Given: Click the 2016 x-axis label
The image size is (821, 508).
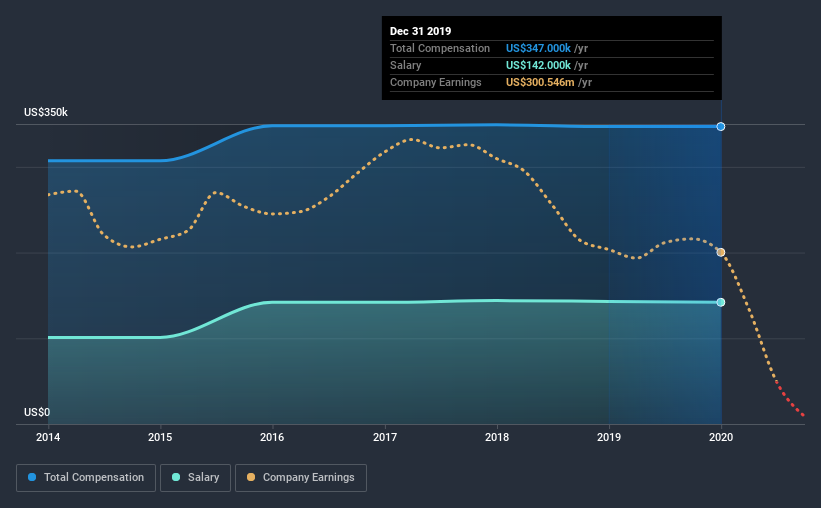Looking at the screenshot, I should 272,437.
